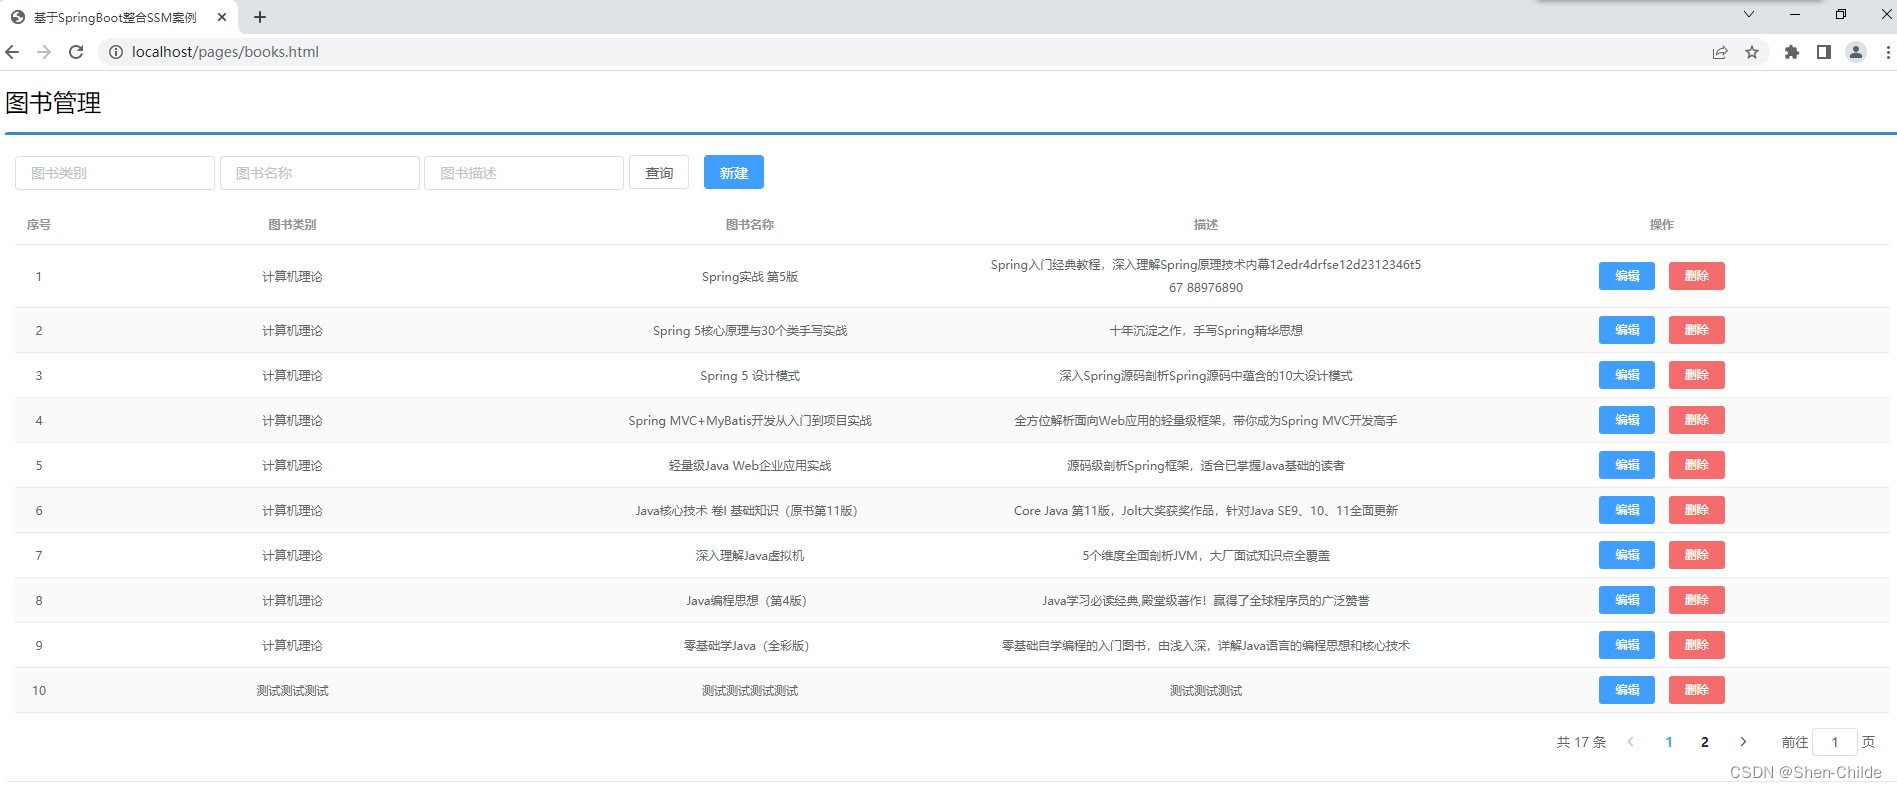
Task: Delete the Java核心技术 卷I row
Action: [1697, 510]
